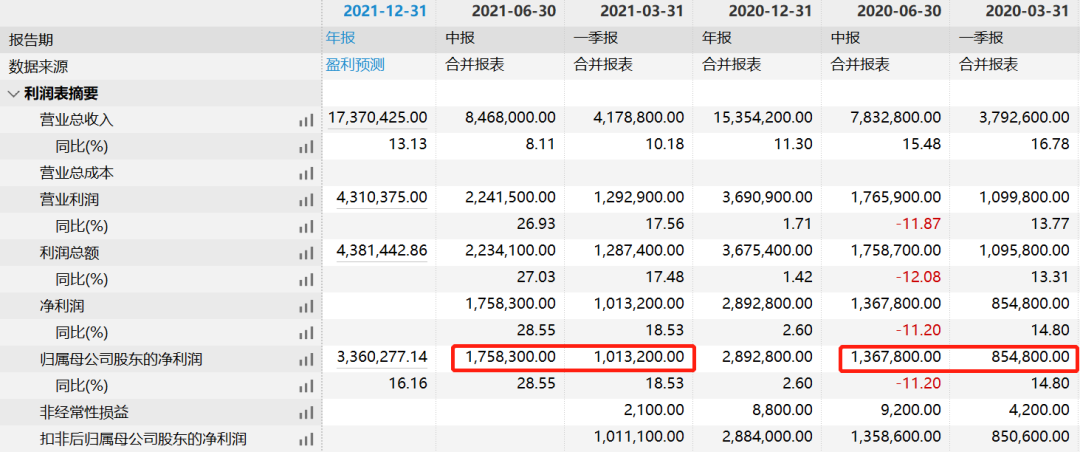Click forecast revenue value 17,370,425.00
The width and height of the screenshot is (1080, 452).
[377, 119]
